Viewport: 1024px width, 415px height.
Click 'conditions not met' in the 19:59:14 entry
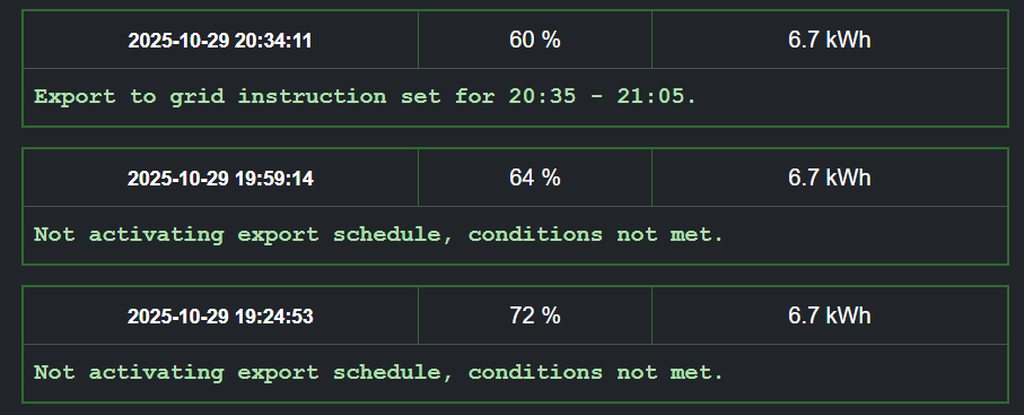[595, 235]
